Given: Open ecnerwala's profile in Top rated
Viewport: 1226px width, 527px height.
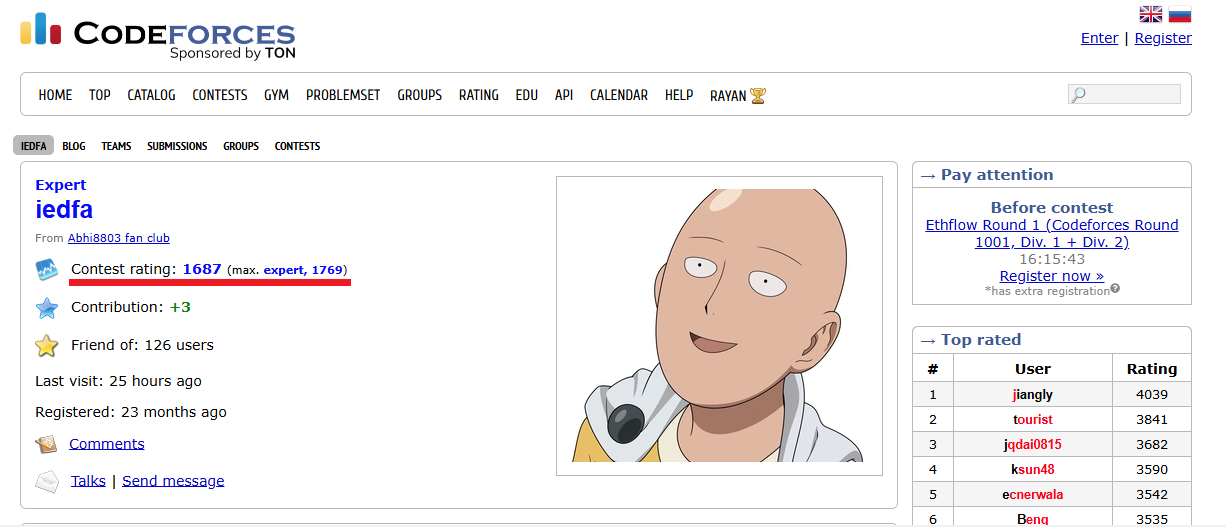Looking at the screenshot, I should pos(1033,495).
